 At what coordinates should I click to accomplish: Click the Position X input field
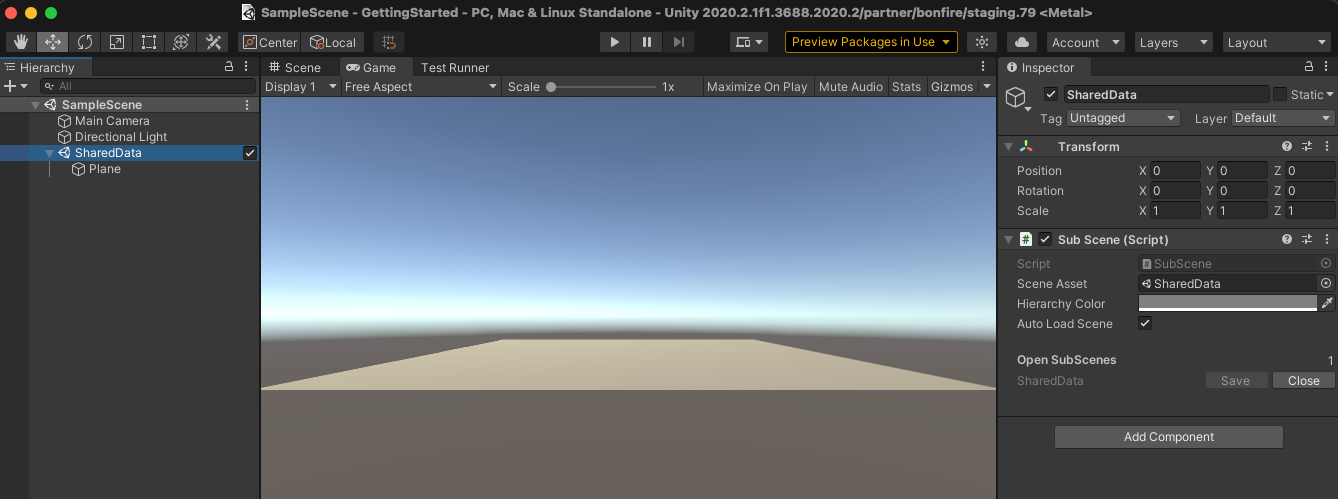[1175, 171]
